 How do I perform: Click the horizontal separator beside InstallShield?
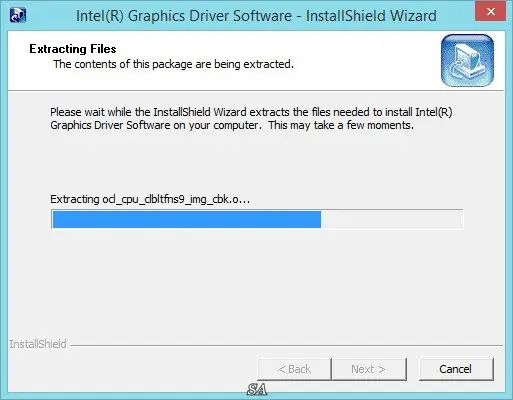286,345
